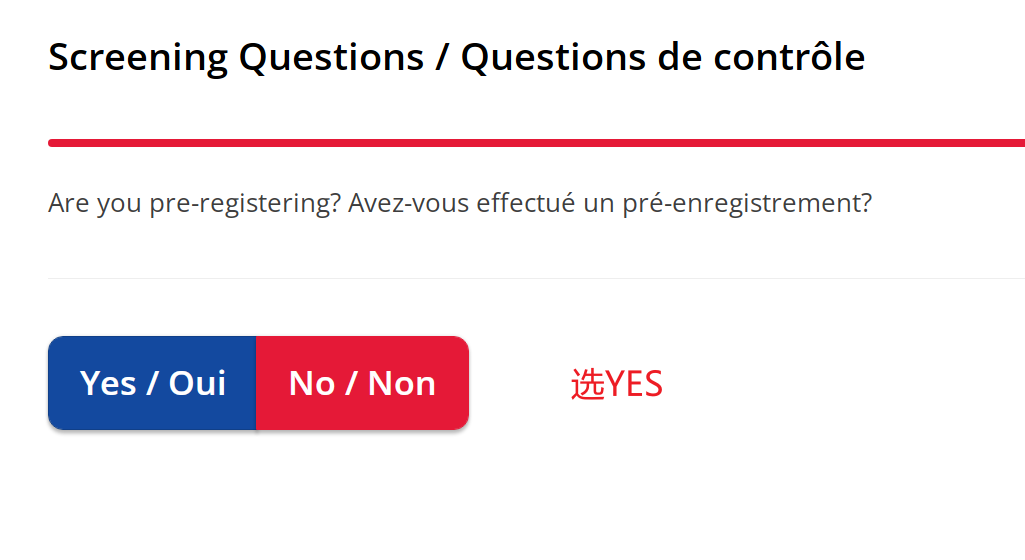1025x560 pixels.
Task: Click the Screening Questions heading
Action: click(x=236, y=58)
